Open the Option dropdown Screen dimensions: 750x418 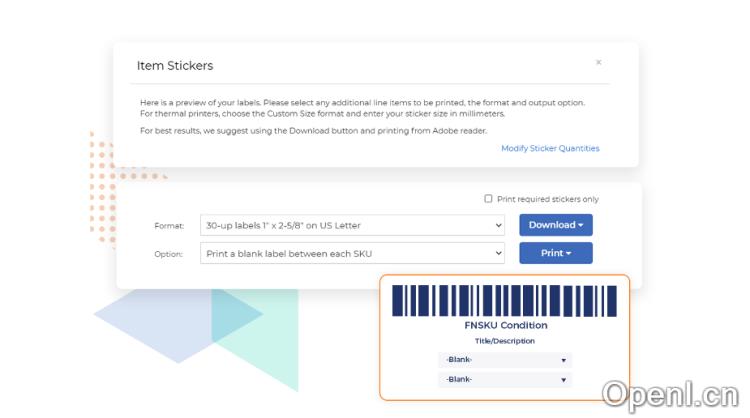[x=353, y=253]
